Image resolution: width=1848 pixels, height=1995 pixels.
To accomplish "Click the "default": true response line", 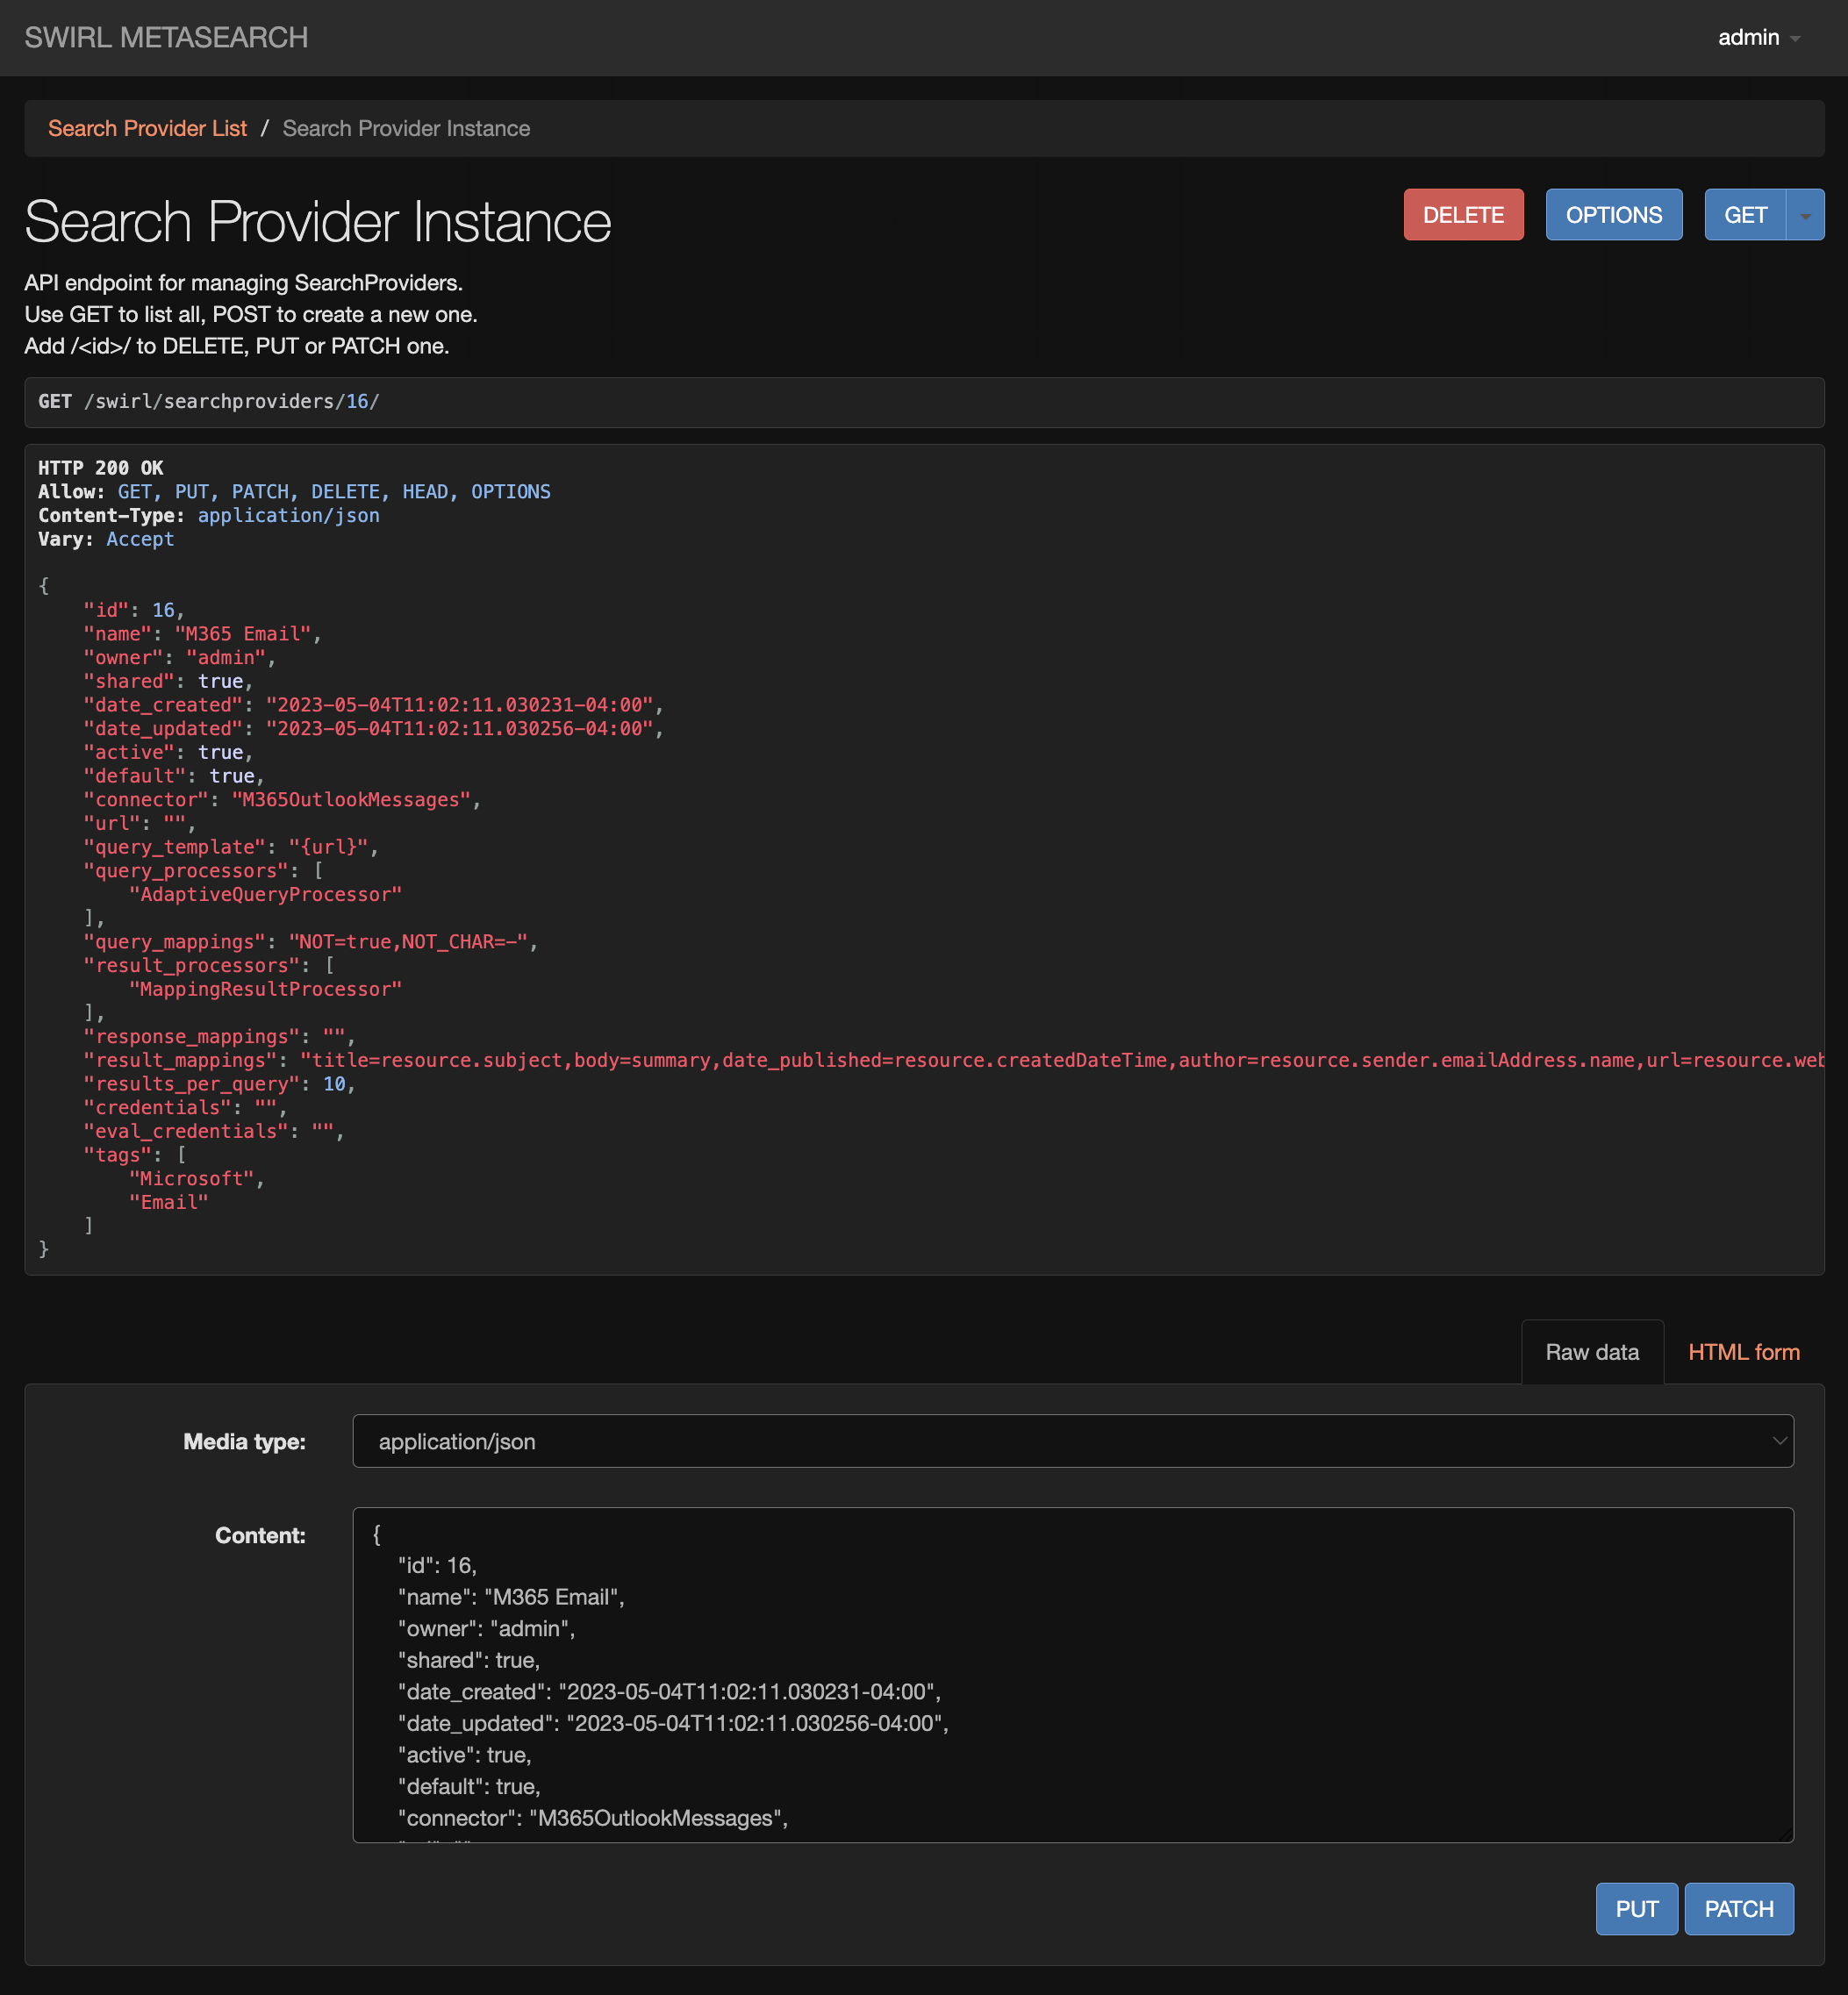I will pyautogui.click(x=174, y=777).
